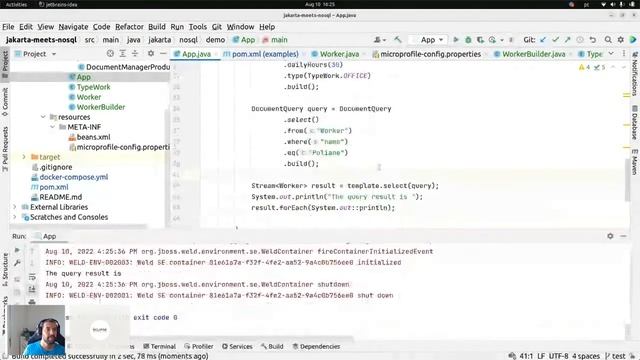Open the Refactor menu
This screenshot has width=640, height=360.
(129, 27)
